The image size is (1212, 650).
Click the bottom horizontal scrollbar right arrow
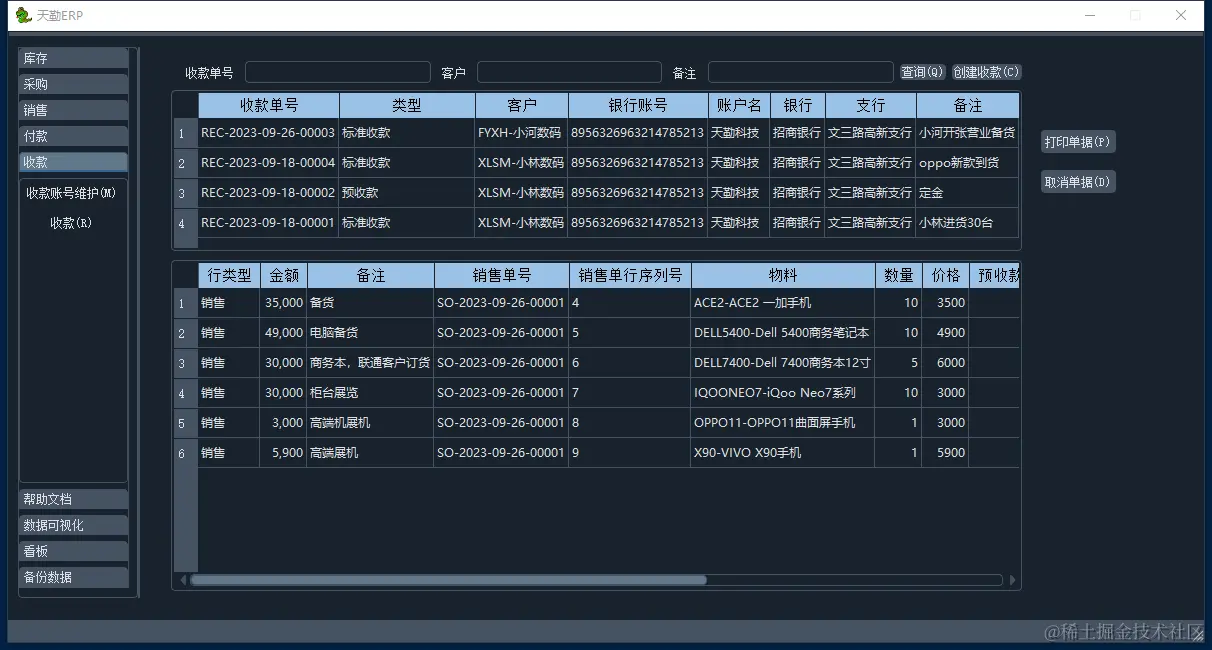pyautogui.click(x=1012, y=580)
